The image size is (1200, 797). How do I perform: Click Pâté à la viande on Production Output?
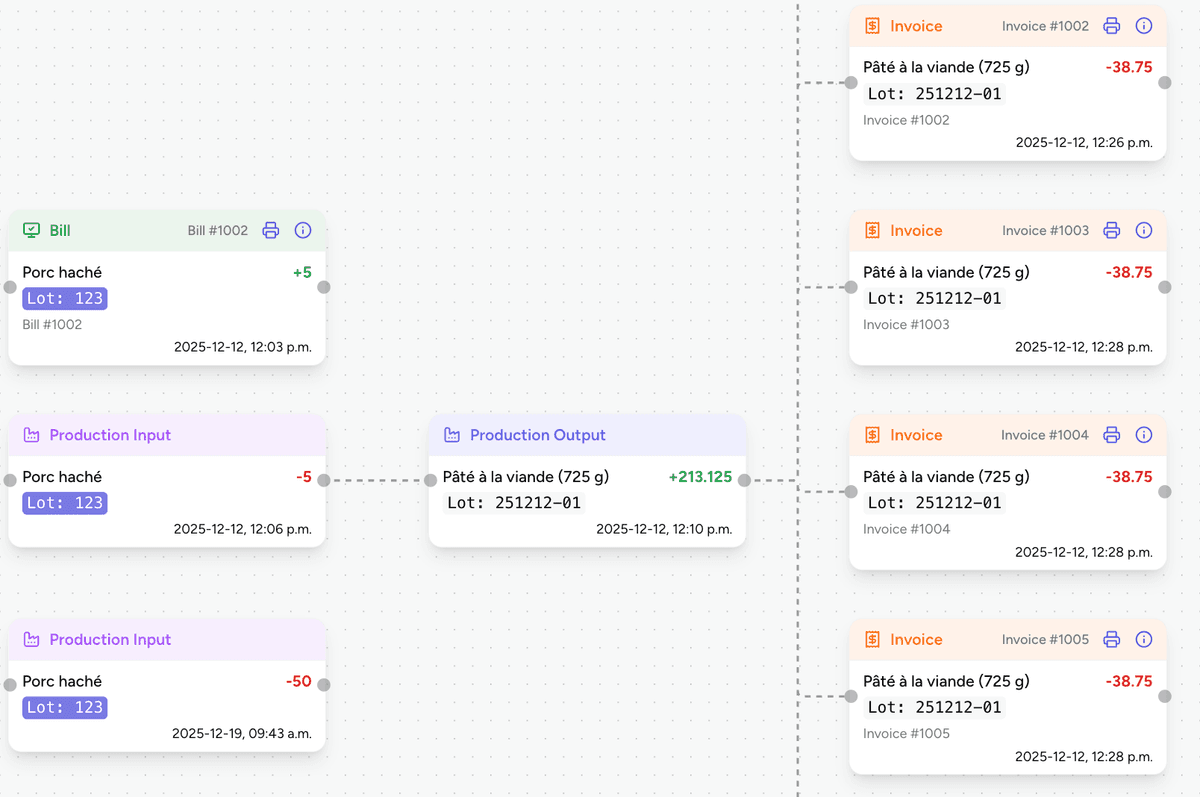pos(526,477)
